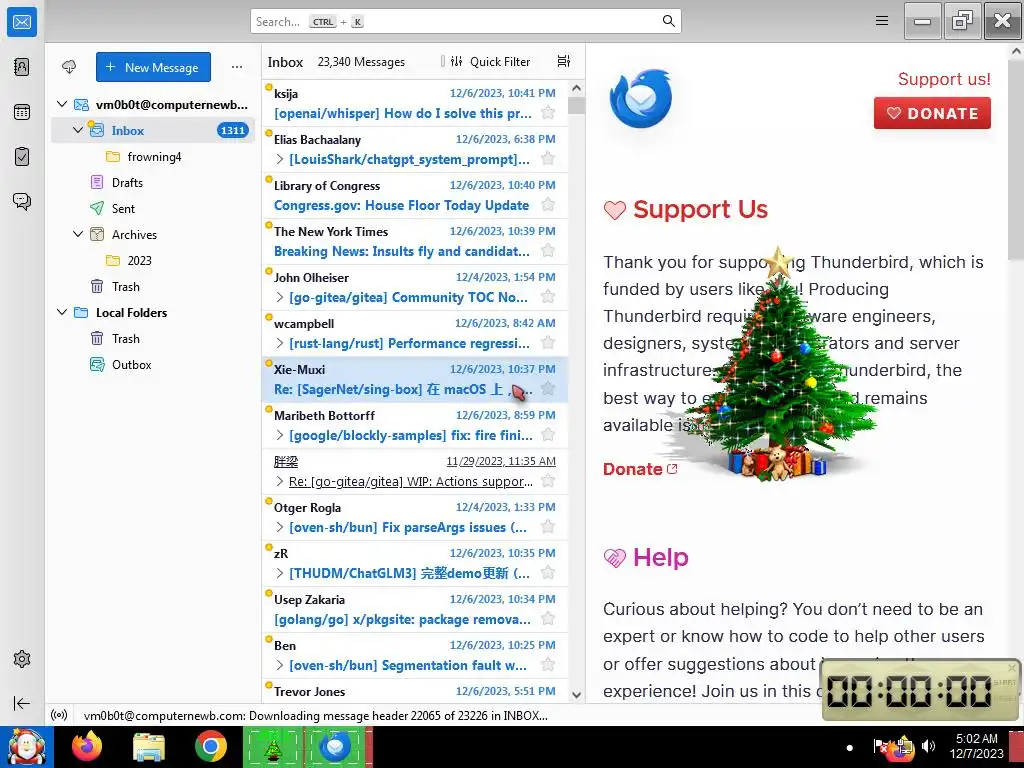Star the John Olheiser gitea message

pyautogui.click(x=548, y=297)
